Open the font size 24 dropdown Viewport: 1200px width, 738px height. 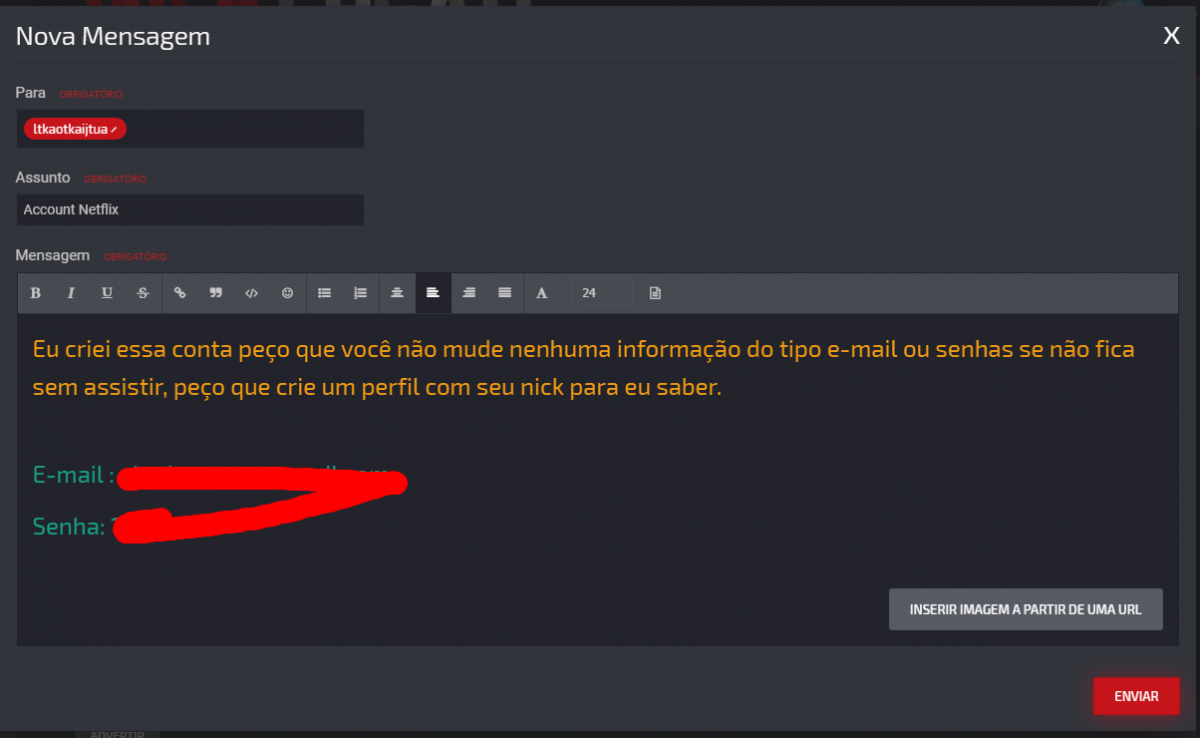(602, 293)
